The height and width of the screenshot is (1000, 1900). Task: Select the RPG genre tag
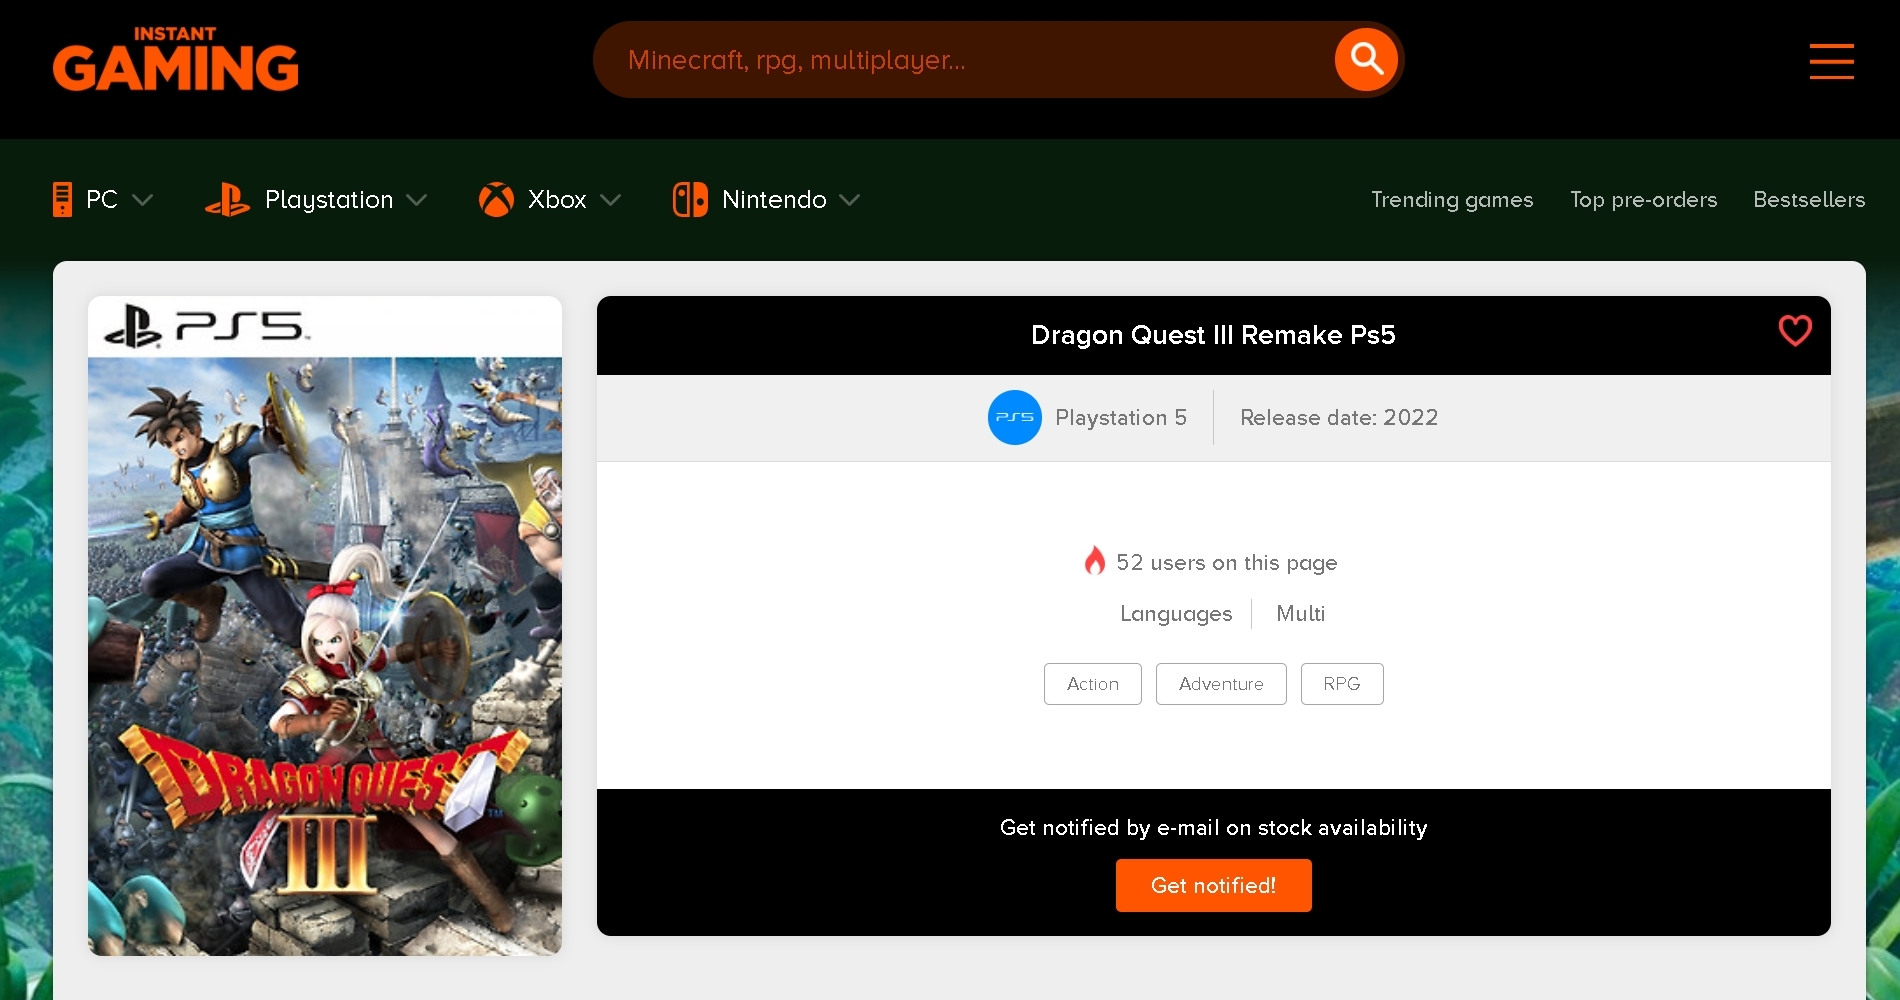click(x=1342, y=684)
